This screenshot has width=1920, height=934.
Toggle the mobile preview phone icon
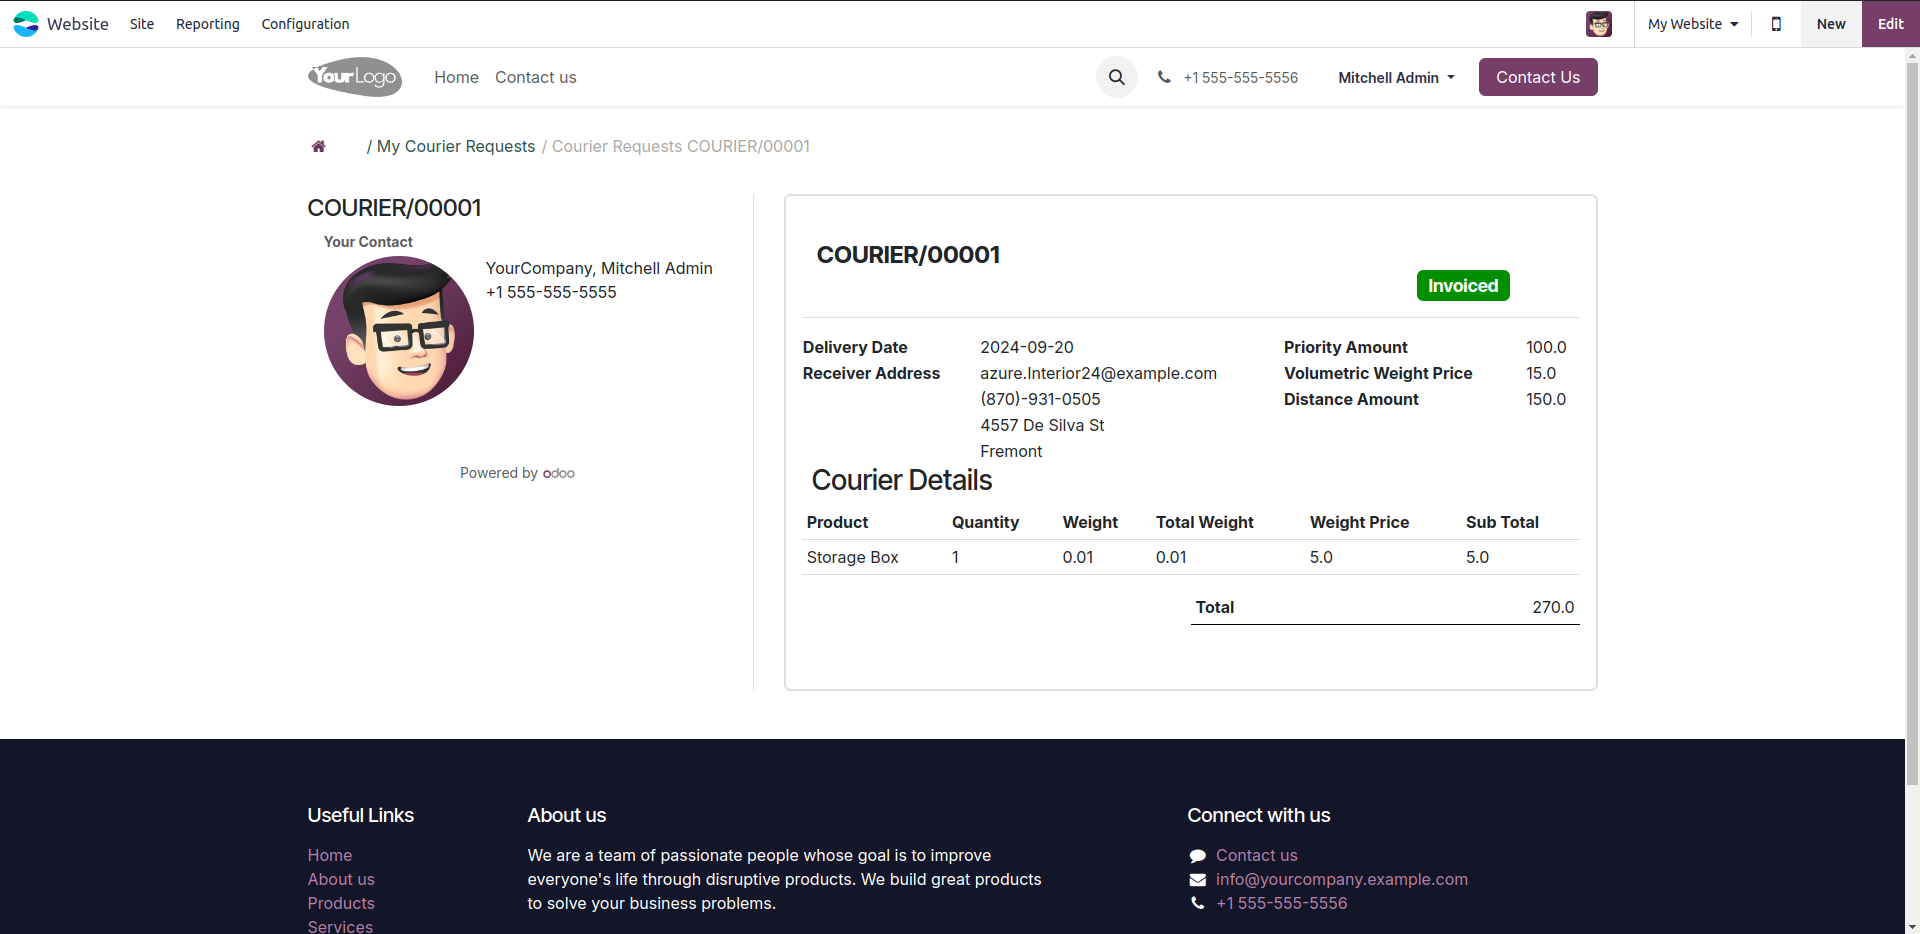click(1776, 24)
